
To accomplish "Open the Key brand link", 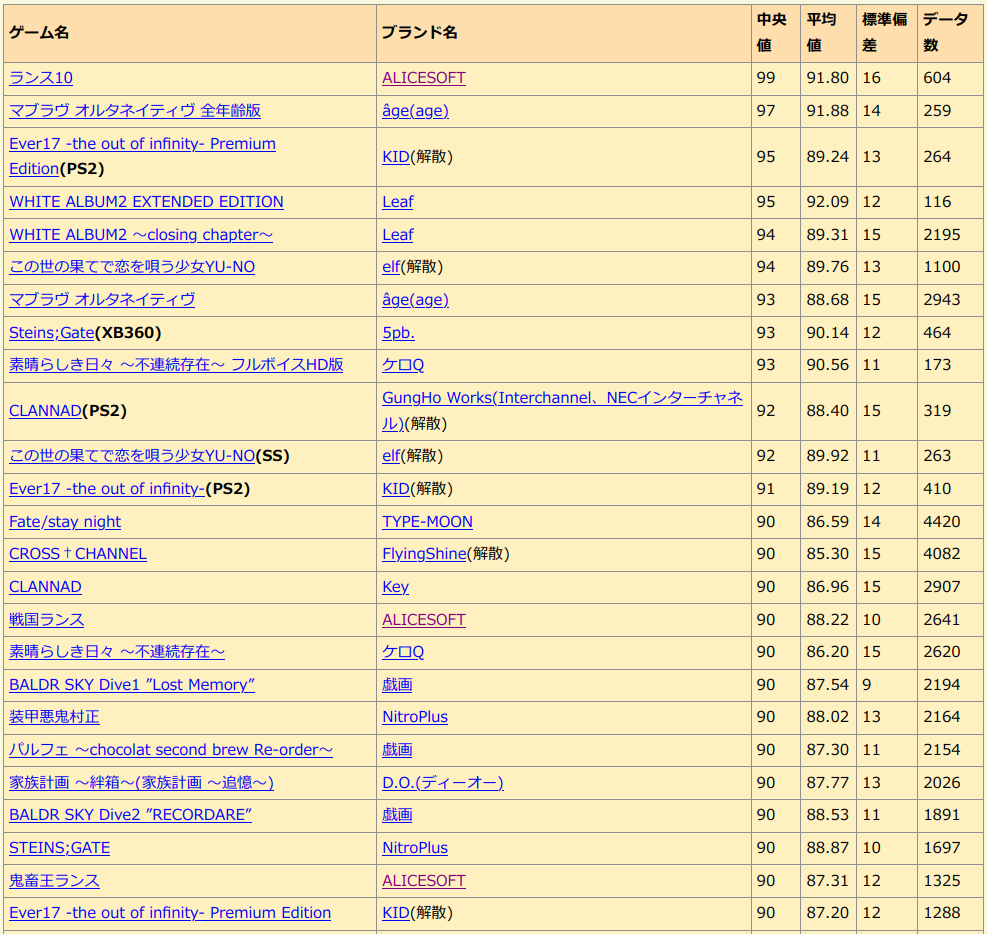I will pos(395,587).
